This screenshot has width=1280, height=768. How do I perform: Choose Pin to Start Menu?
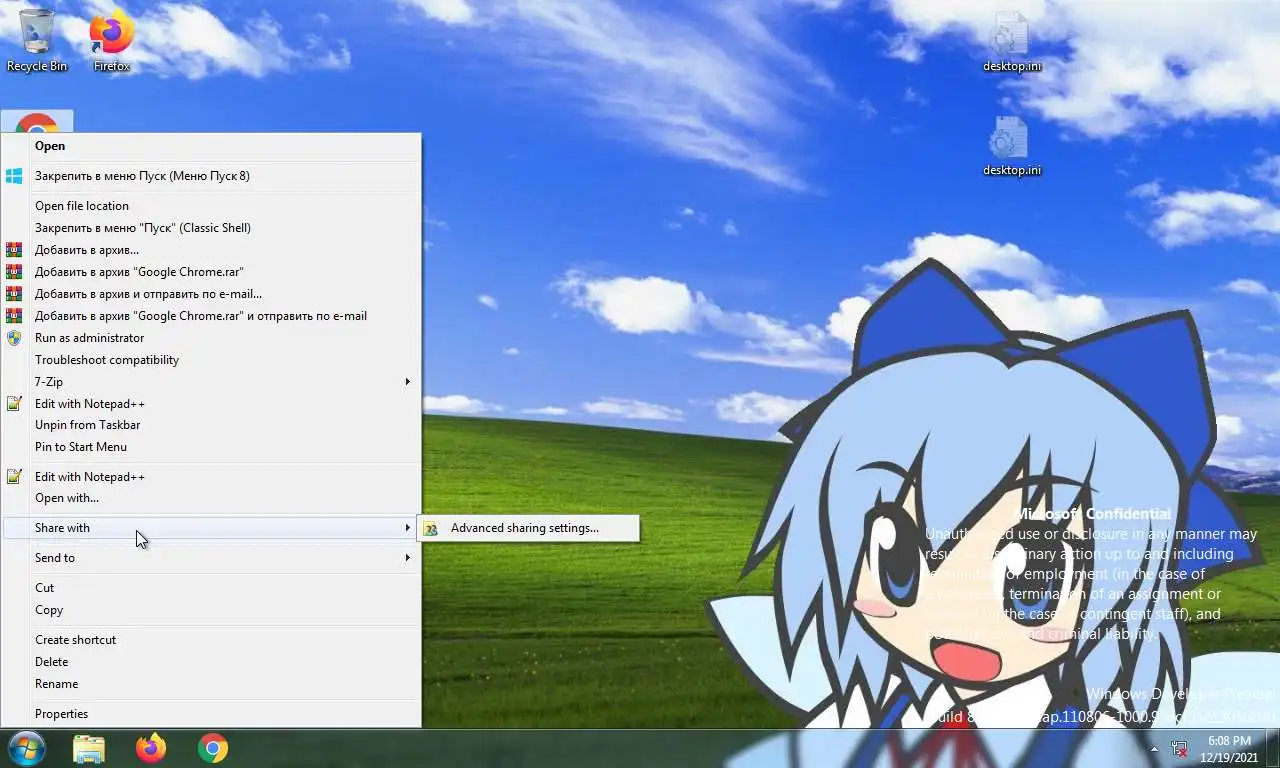(212, 447)
